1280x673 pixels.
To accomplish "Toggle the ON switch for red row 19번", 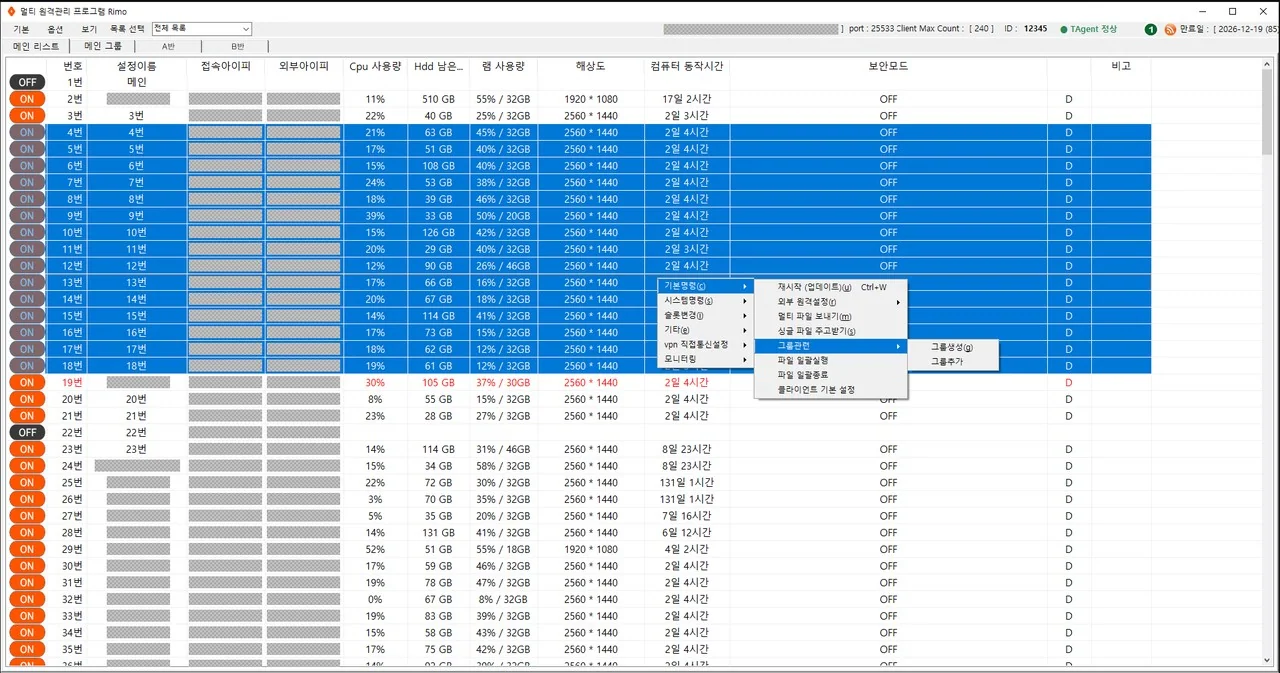I will [x=27, y=382].
